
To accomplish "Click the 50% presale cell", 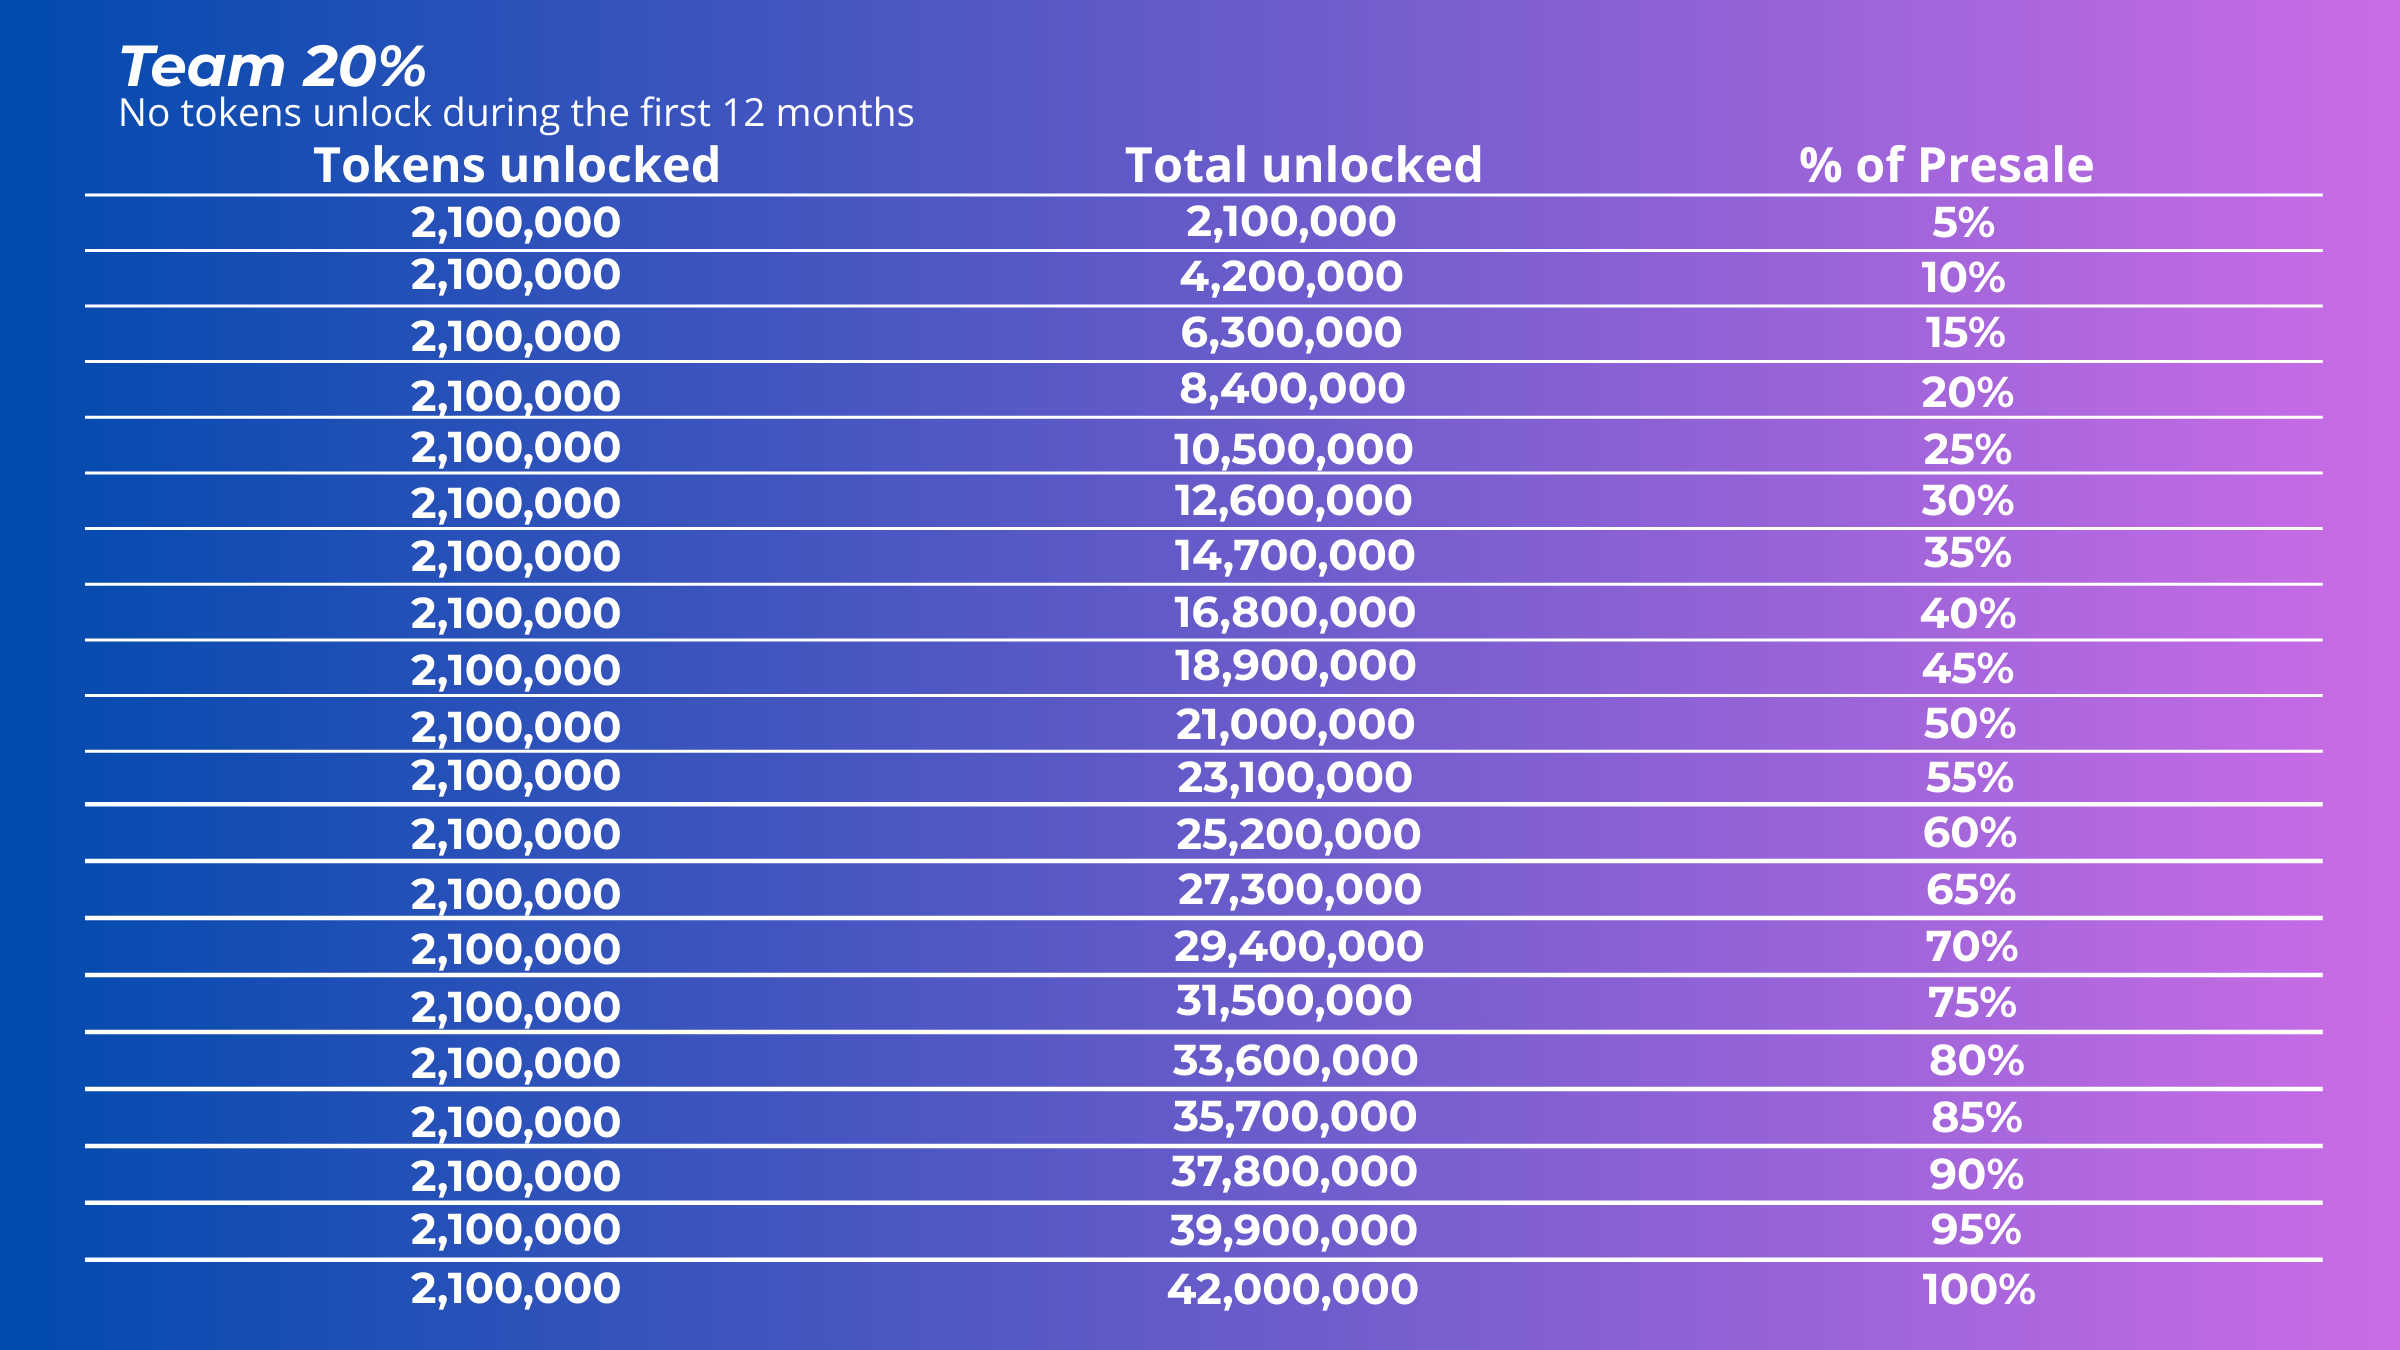I will coord(1969,724).
